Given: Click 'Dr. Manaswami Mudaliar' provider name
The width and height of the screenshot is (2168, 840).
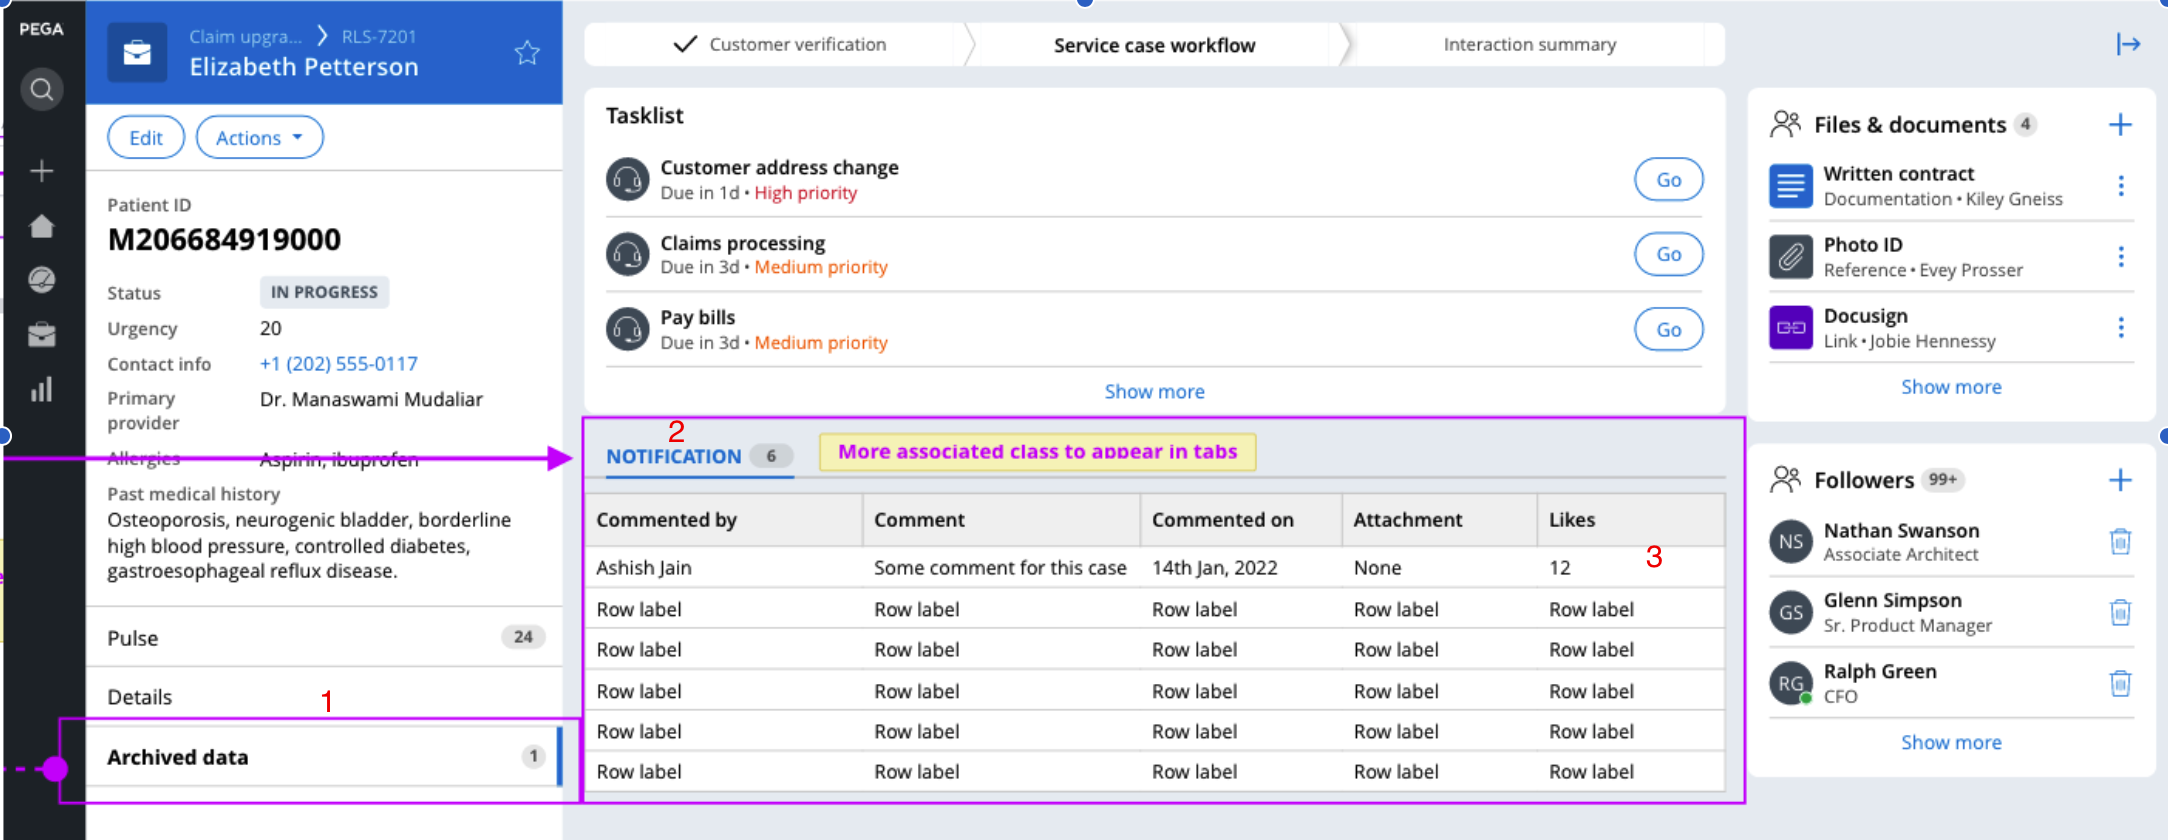Looking at the screenshot, I should click(371, 399).
